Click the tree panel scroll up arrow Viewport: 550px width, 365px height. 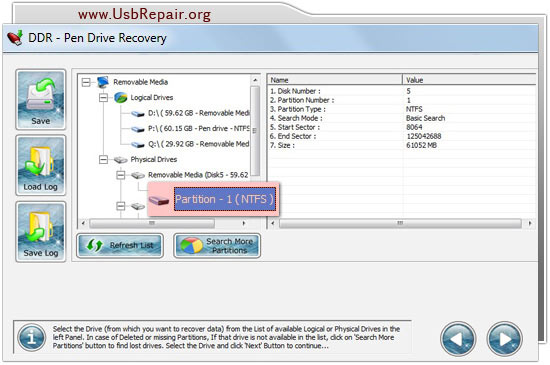[x=255, y=80]
